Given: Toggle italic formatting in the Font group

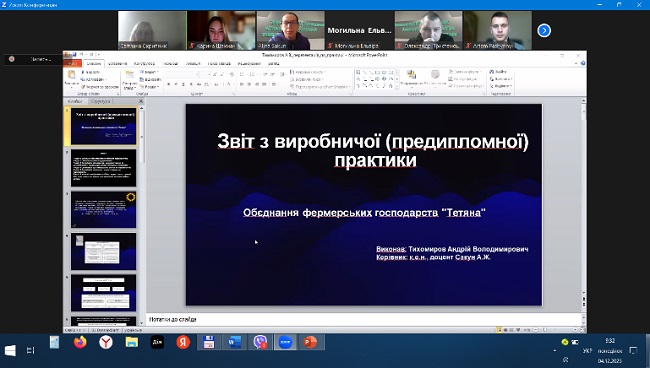Looking at the screenshot, I should tap(176, 84).
